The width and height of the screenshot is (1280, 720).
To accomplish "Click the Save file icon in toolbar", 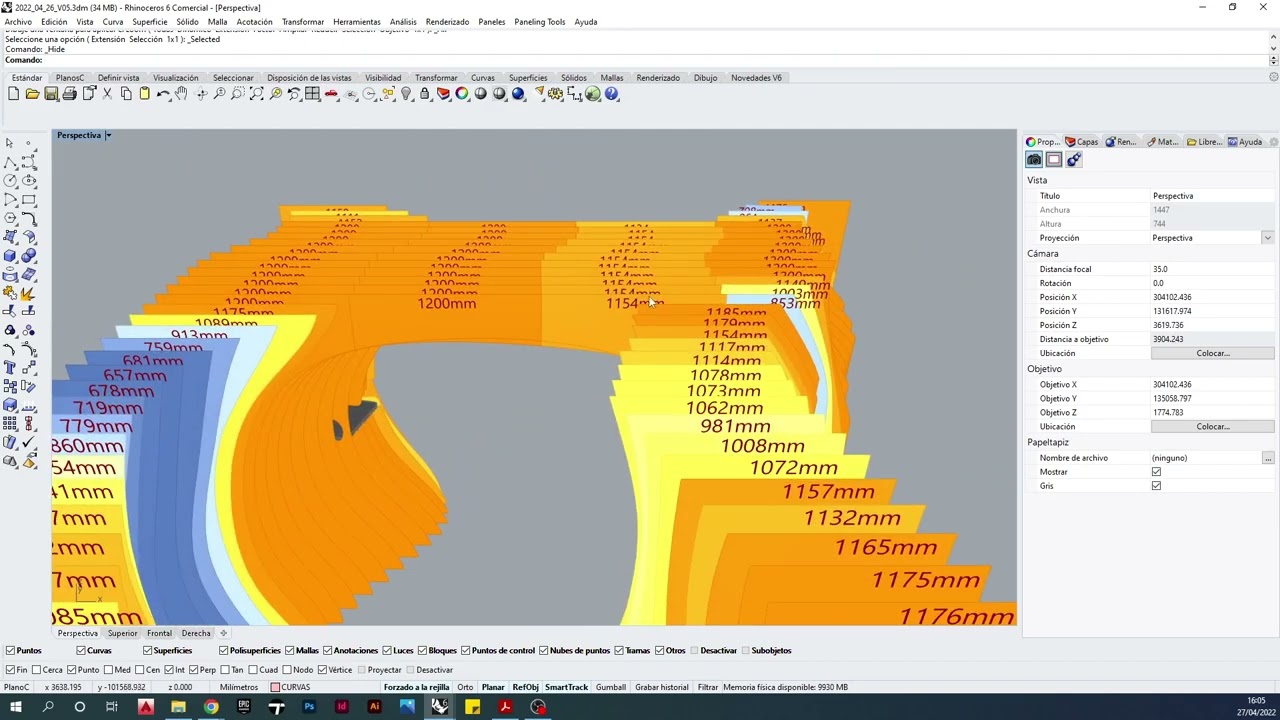I will tap(51, 94).
